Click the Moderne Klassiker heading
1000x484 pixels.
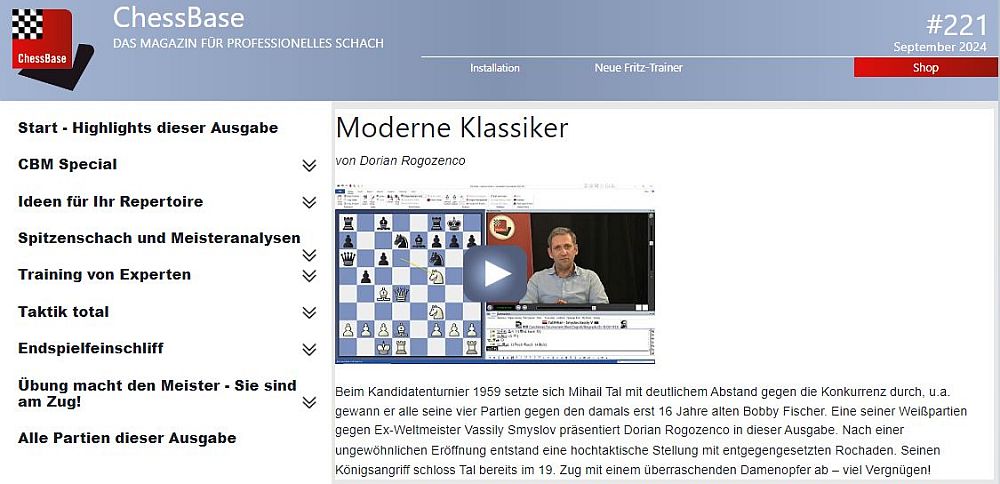(452, 128)
